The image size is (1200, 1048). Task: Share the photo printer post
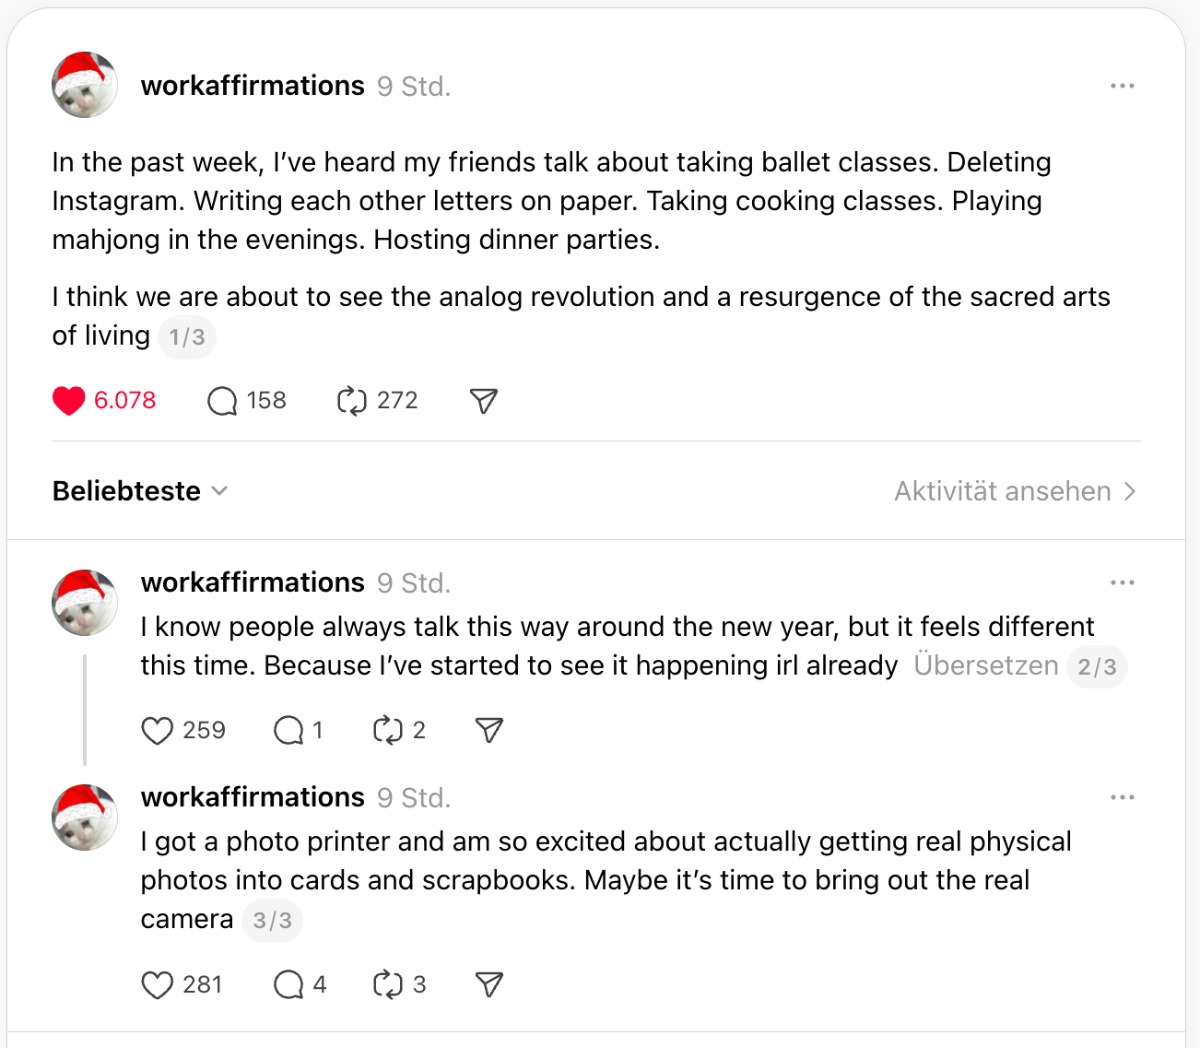coord(489,985)
